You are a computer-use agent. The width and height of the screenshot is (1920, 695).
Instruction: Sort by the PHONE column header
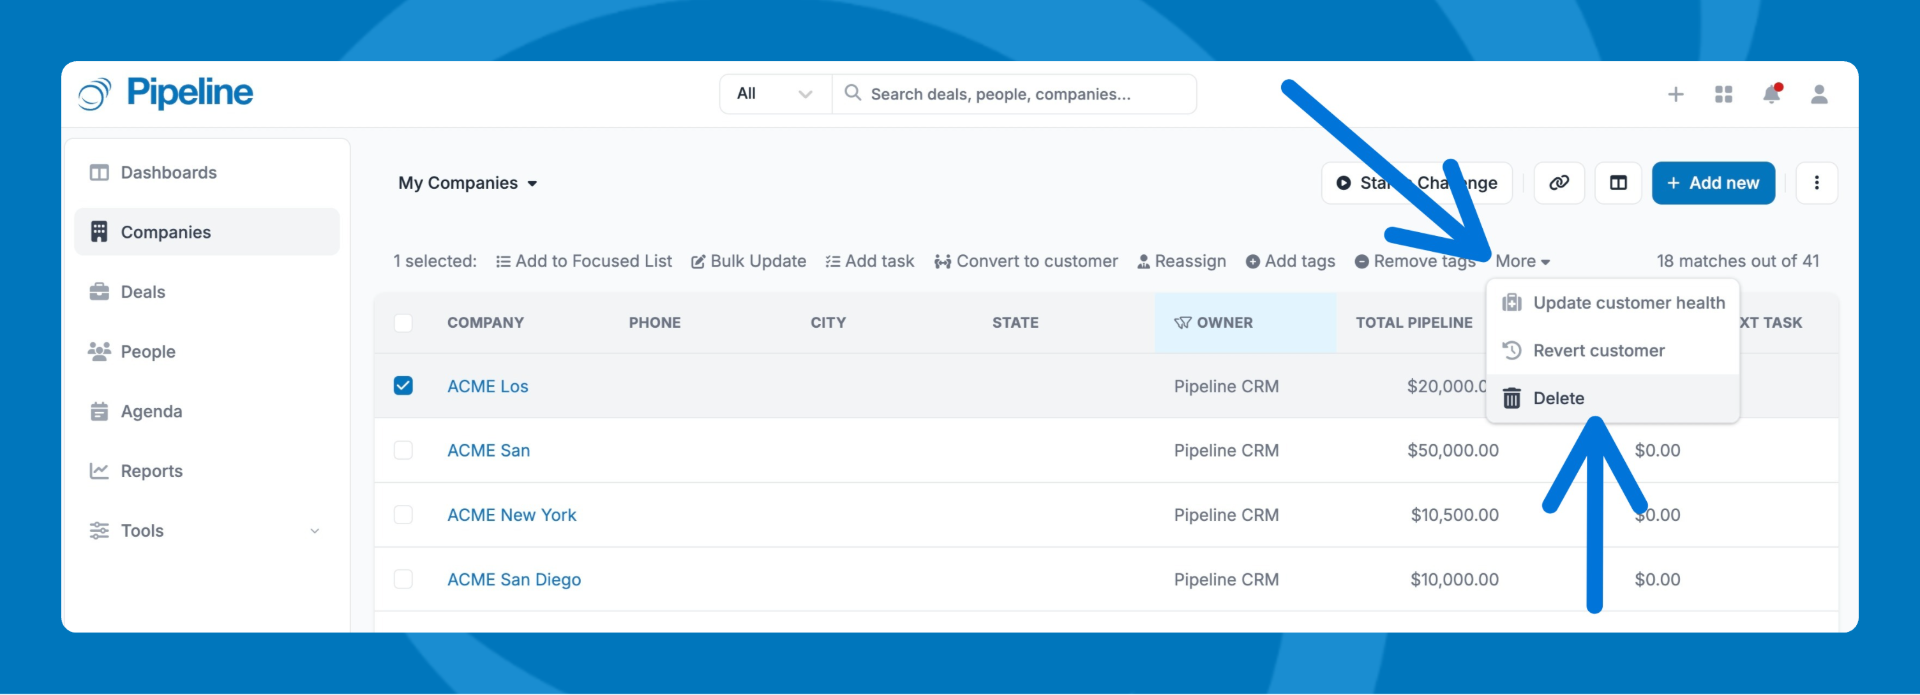655,322
